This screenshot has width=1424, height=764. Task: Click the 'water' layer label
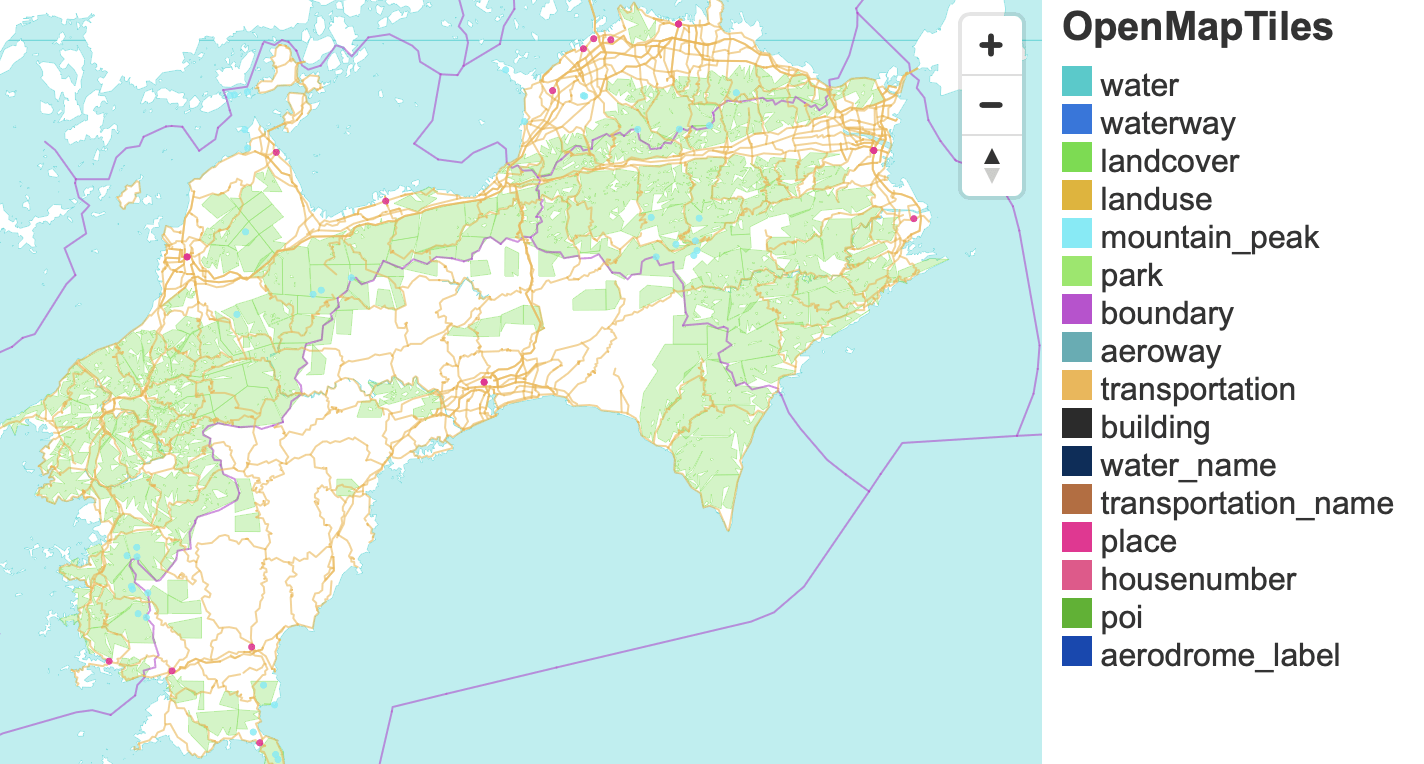click(x=1139, y=85)
